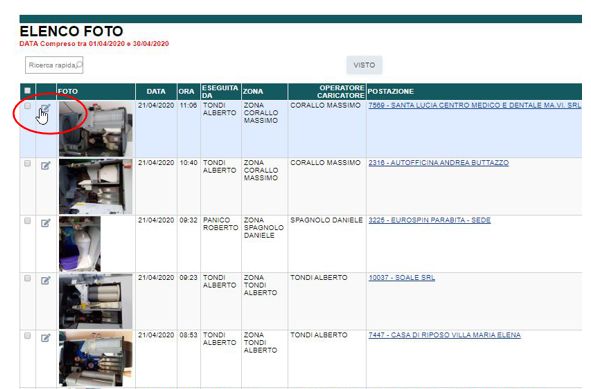Click the red DATA Compreso tra filter text
591x389 pixels.
94,44
